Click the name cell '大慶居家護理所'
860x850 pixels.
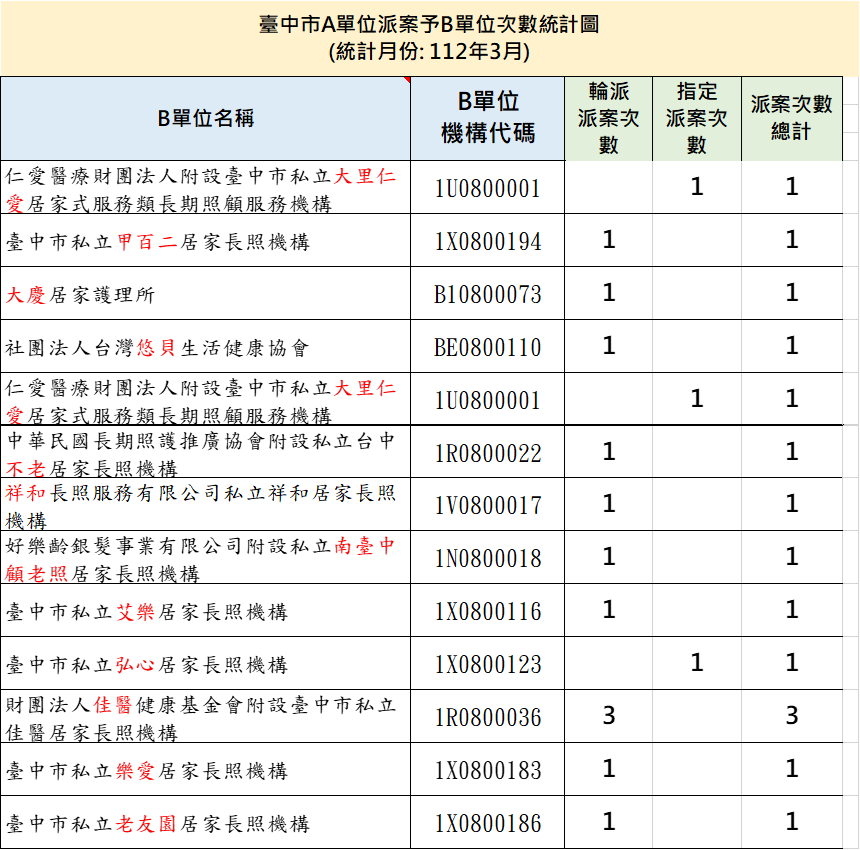(x=206, y=294)
